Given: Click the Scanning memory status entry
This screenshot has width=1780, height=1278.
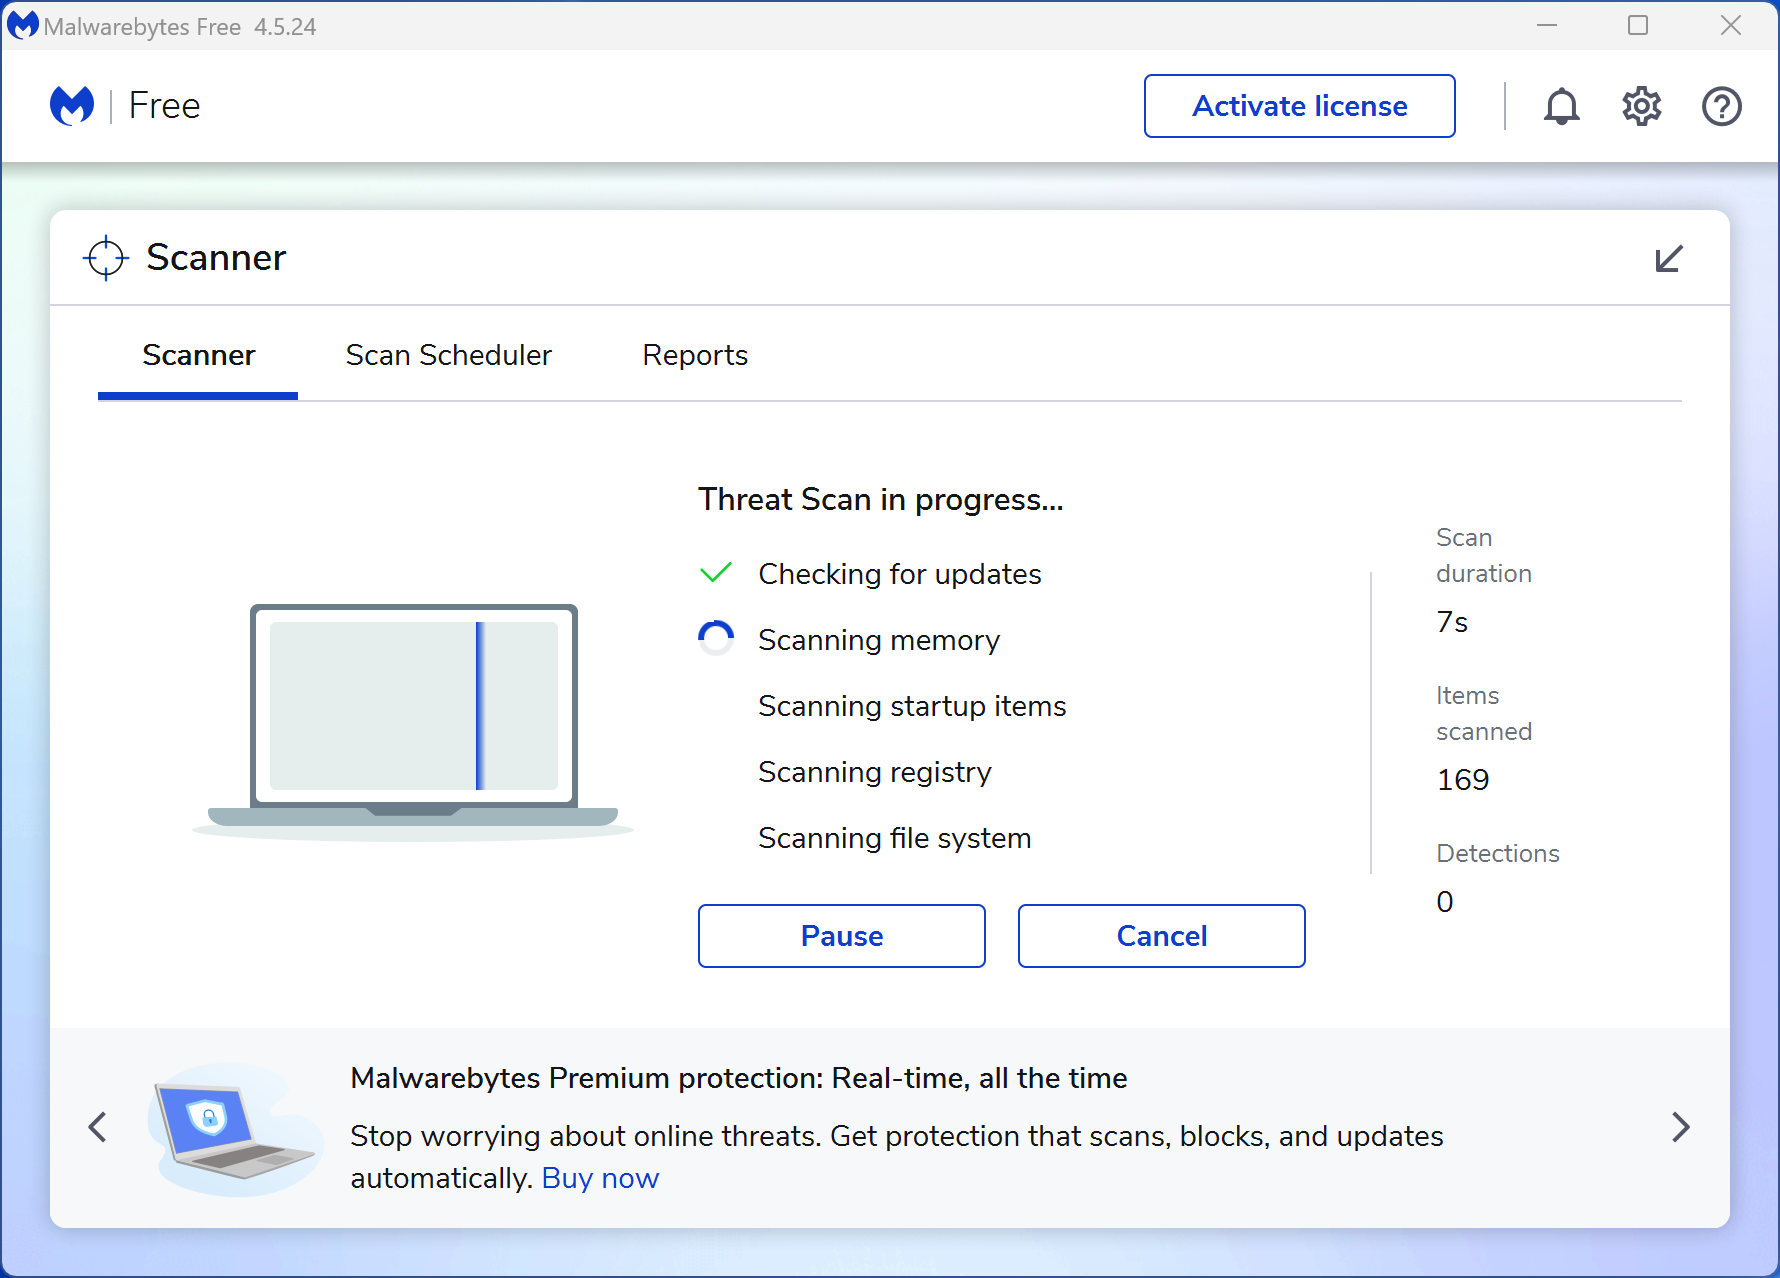Looking at the screenshot, I should tap(879, 640).
